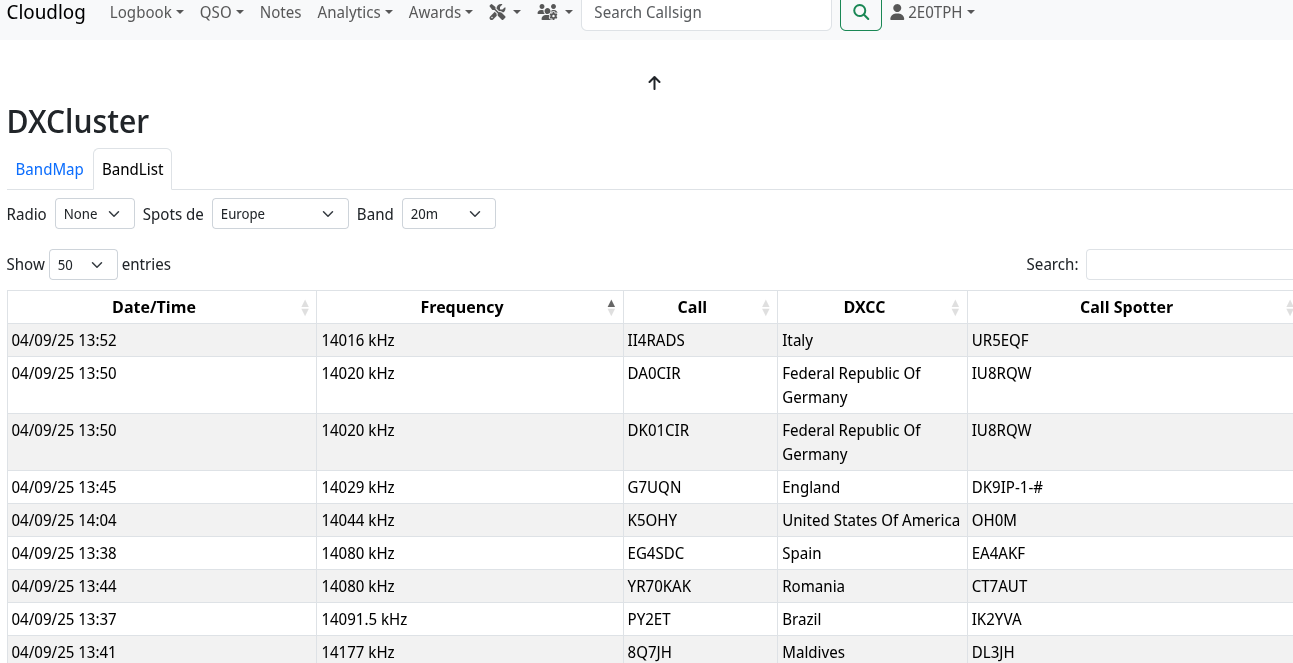
Task: Go to the Notes page
Action: (280, 13)
